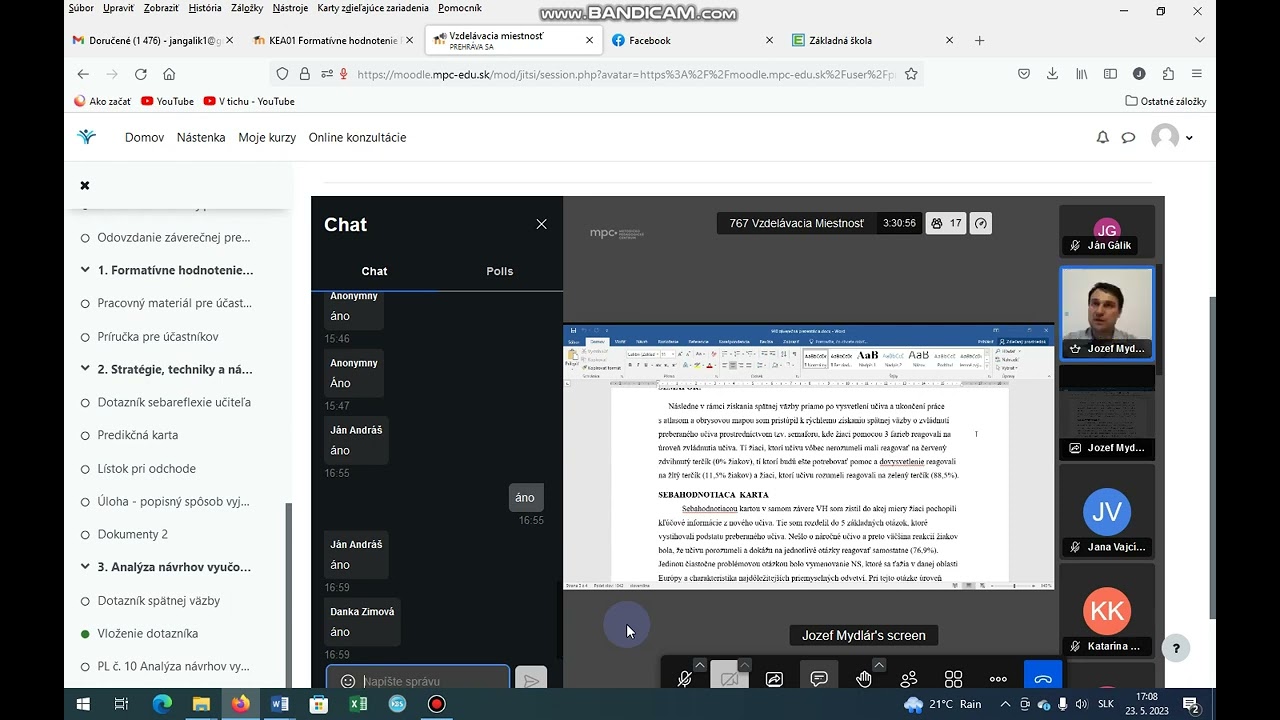The width and height of the screenshot is (1280, 720).
Task: Go to Domov in Moodle navigation
Action: click(x=144, y=137)
